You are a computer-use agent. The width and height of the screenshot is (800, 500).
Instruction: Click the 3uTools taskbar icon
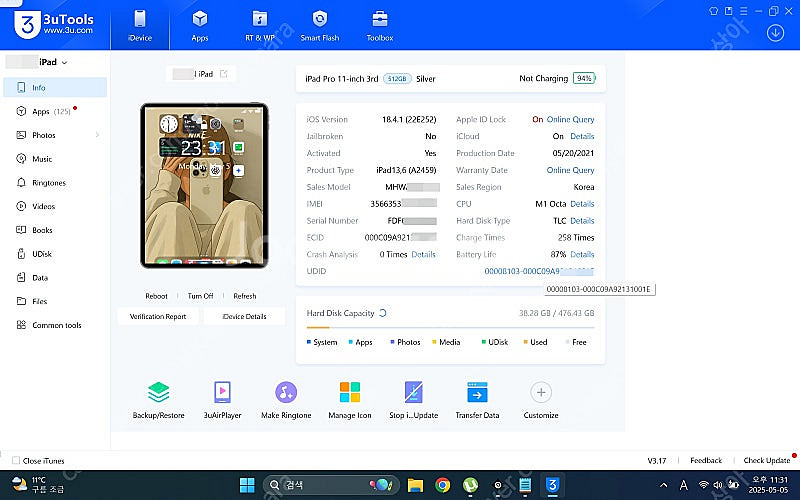[x=553, y=485]
